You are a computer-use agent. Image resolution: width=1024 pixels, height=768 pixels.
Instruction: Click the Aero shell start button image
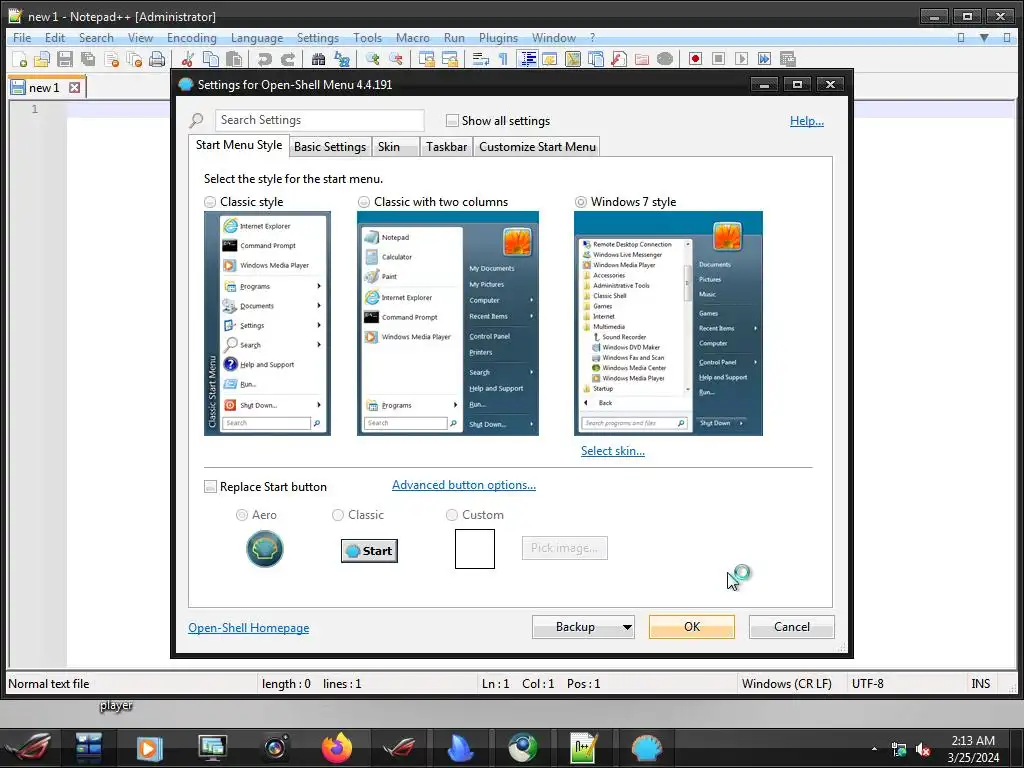tap(264, 549)
